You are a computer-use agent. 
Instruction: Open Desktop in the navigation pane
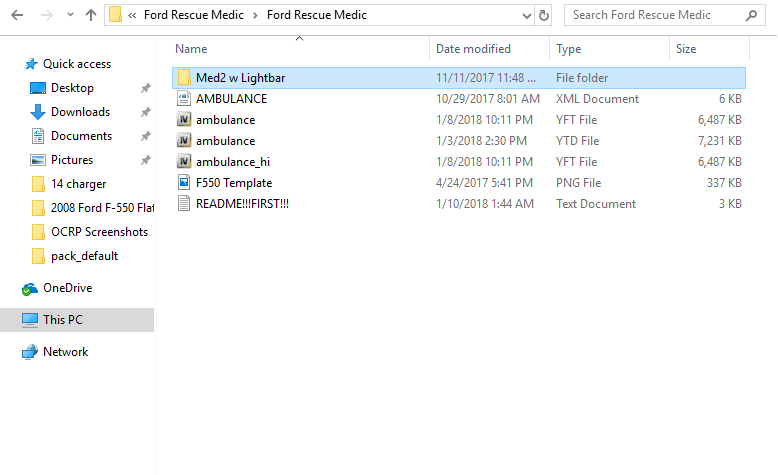pyautogui.click(x=72, y=88)
